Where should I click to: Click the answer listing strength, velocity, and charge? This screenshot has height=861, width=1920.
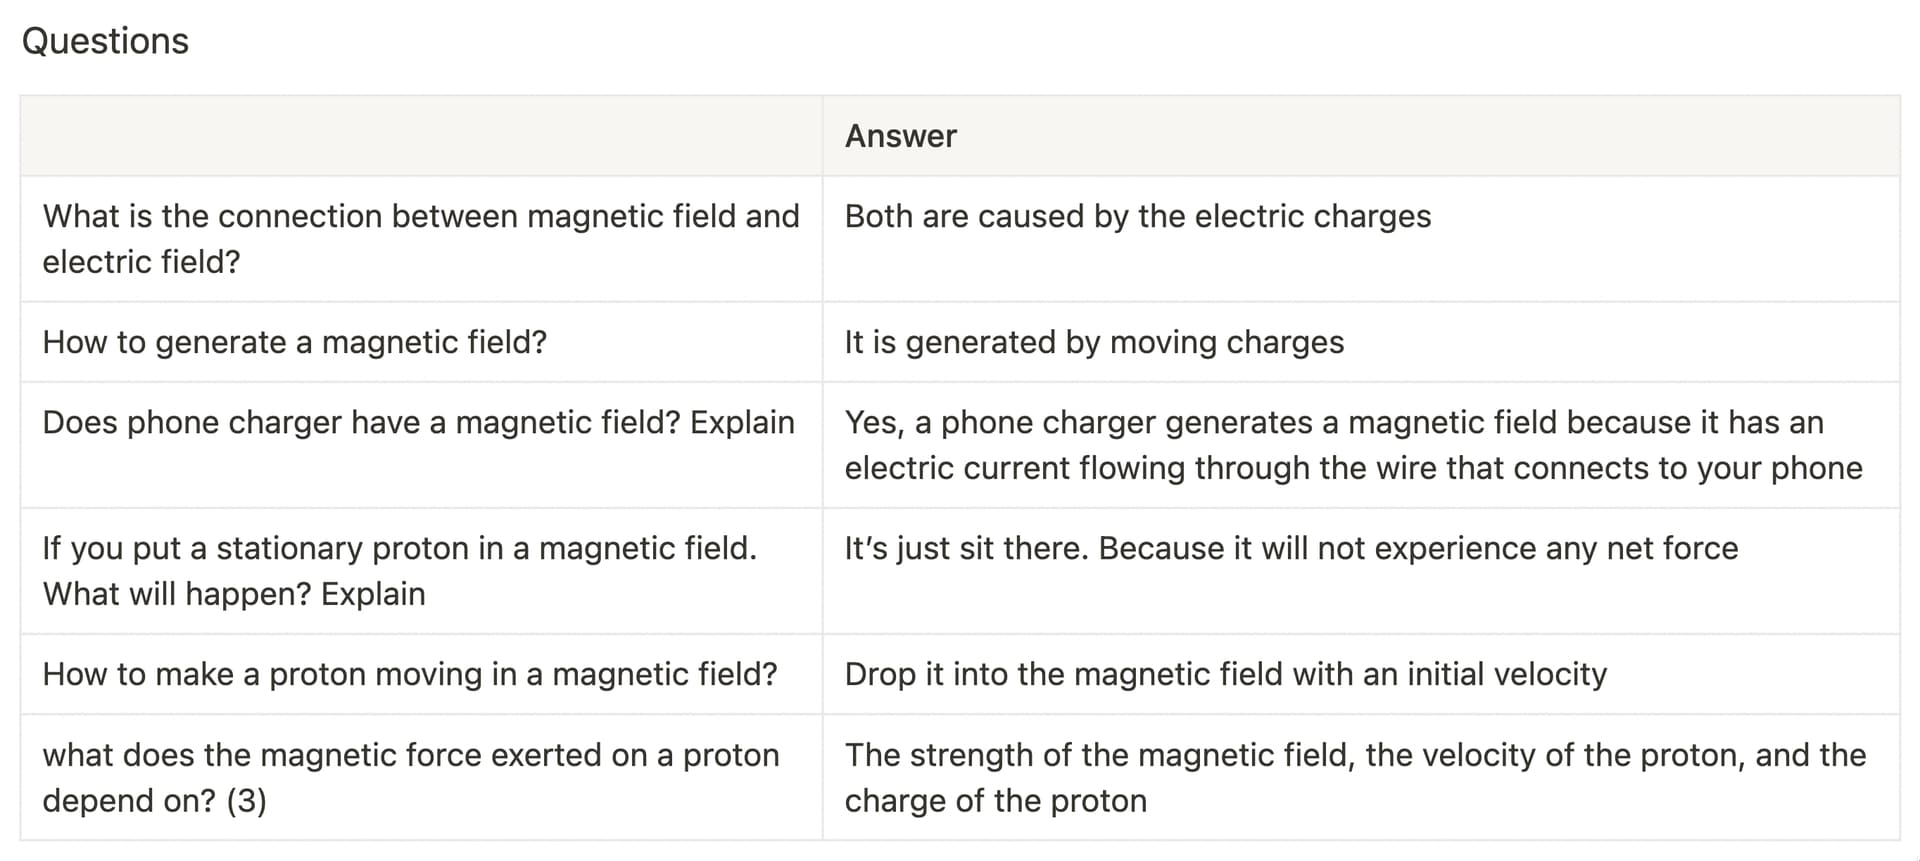coord(1361,777)
